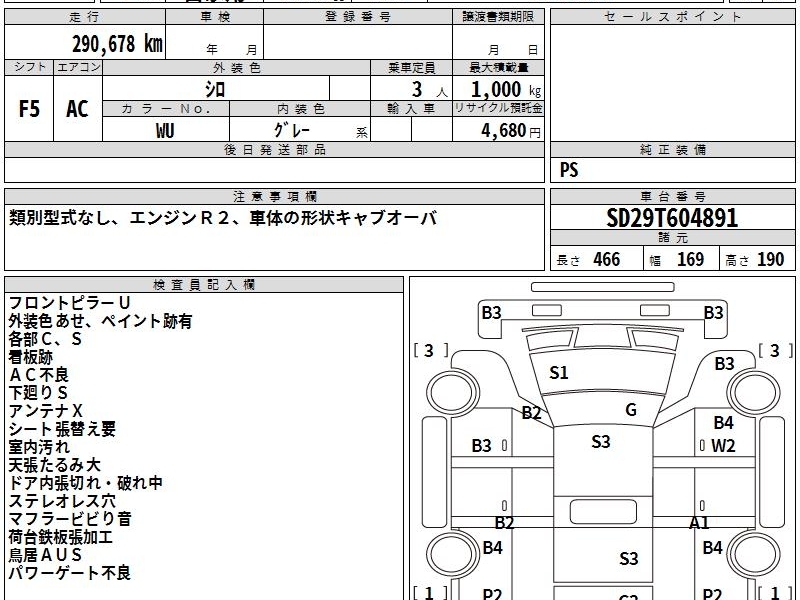
Task: Click the B2 mark beside the windshield
Action: (x=531, y=412)
